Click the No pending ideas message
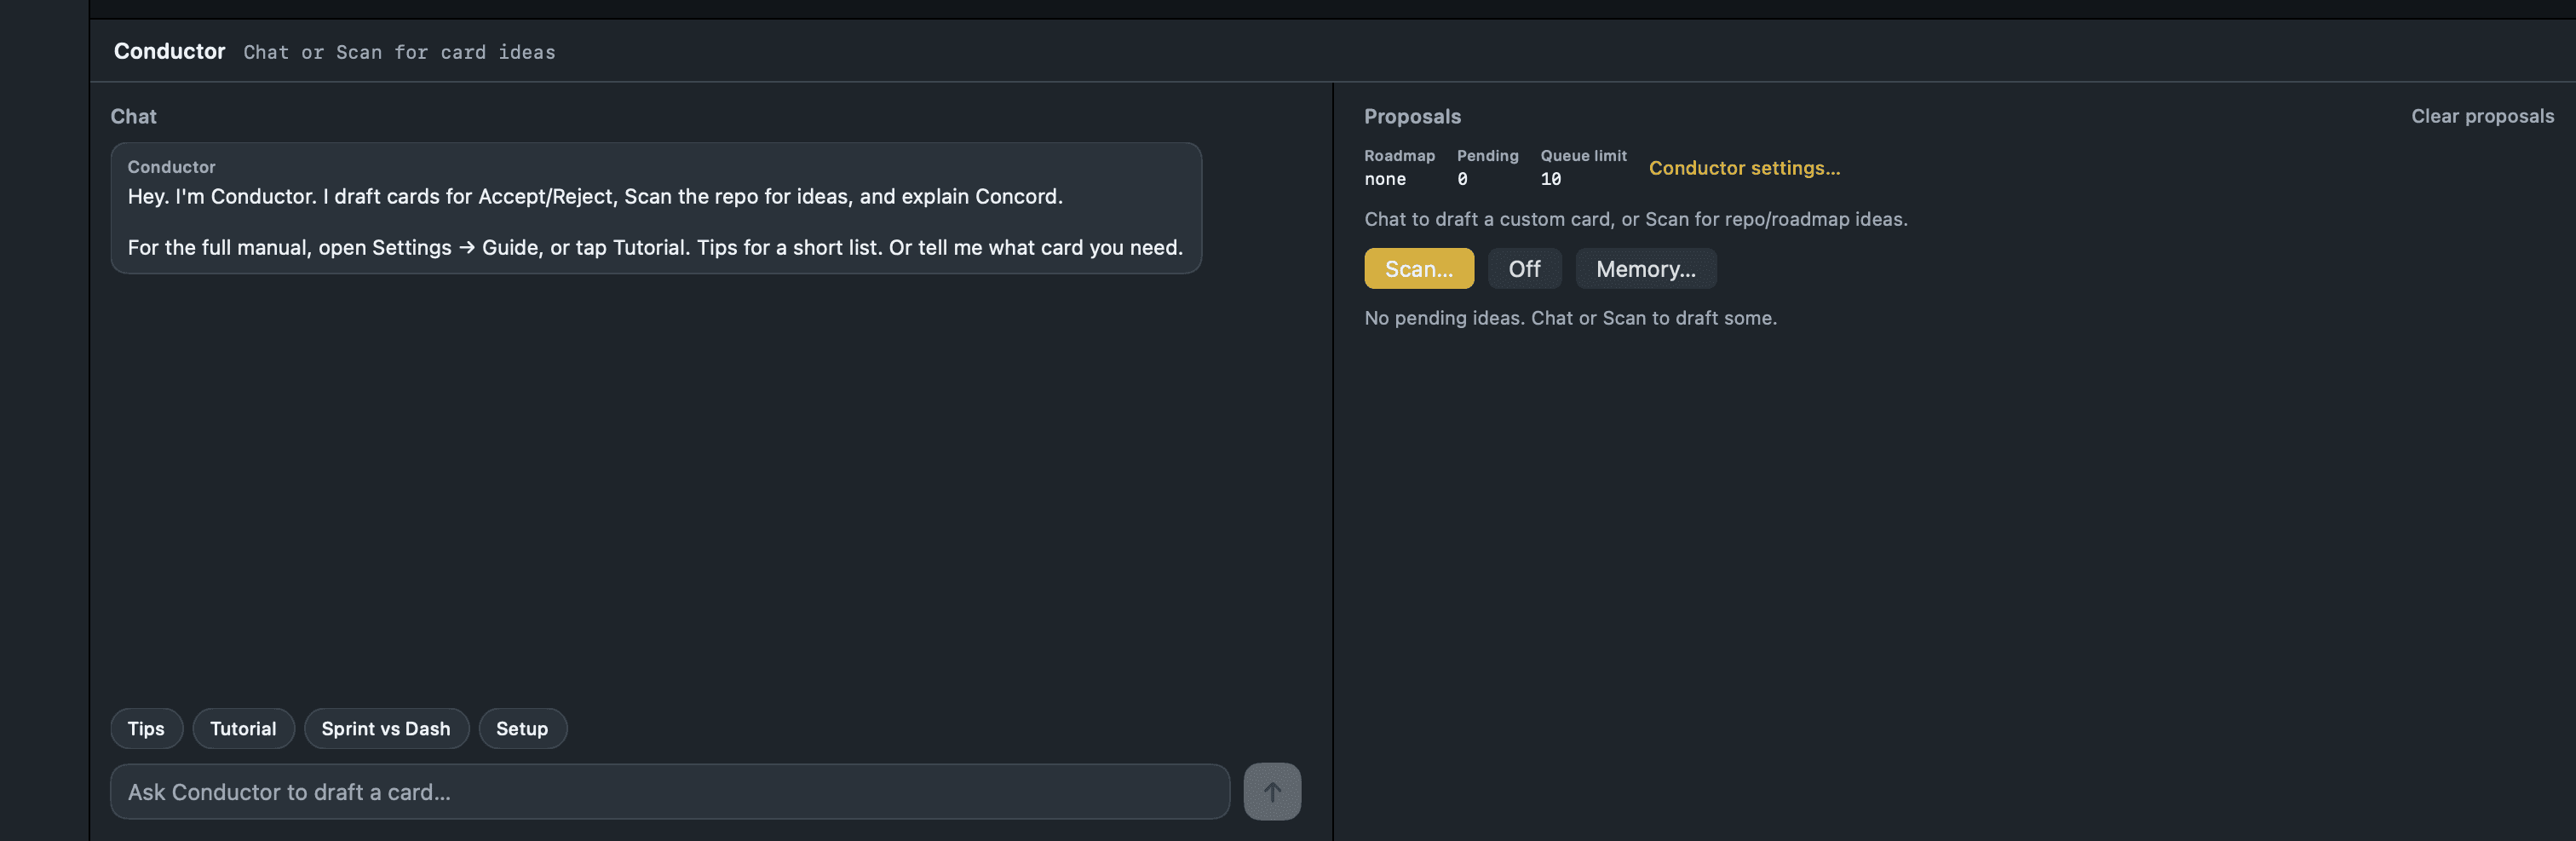The width and height of the screenshot is (2576, 841). click(x=1570, y=318)
